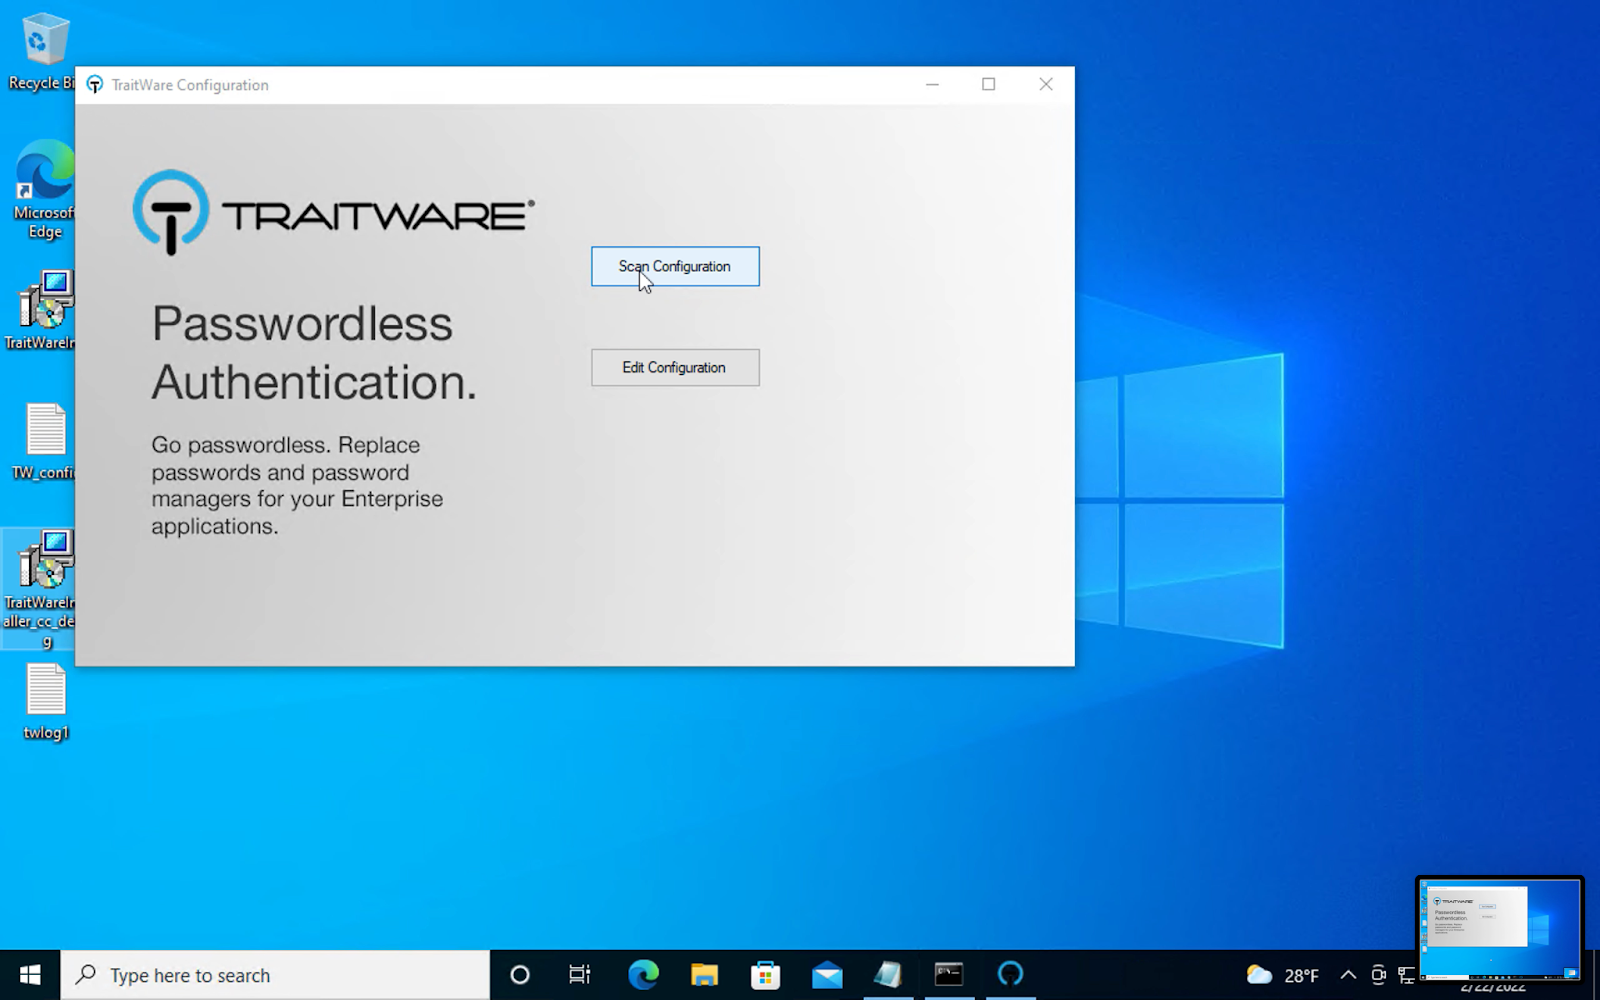The height and width of the screenshot is (1000, 1600).
Task: Maximize the TraitWare Configuration window
Action: (x=989, y=85)
